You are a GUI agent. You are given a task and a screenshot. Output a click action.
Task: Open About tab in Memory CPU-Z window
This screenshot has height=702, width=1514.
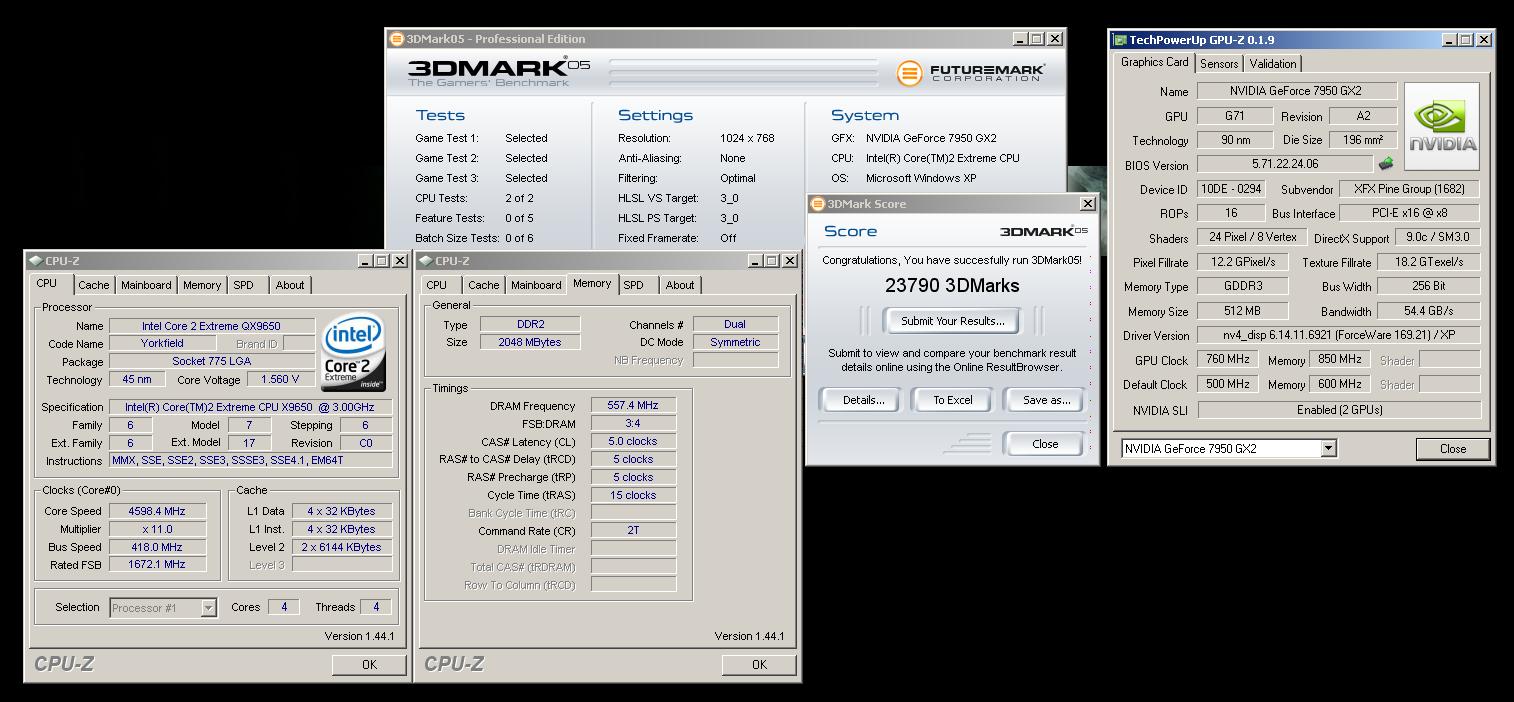(x=680, y=285)
